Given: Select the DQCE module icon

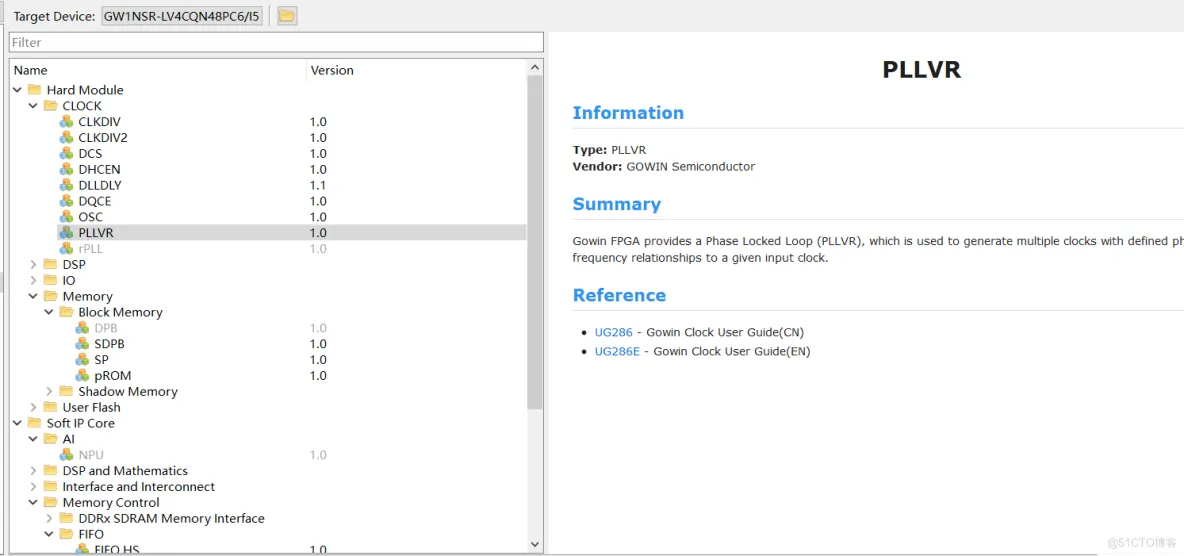Looking at the screenshot, I should coord(66,201).
